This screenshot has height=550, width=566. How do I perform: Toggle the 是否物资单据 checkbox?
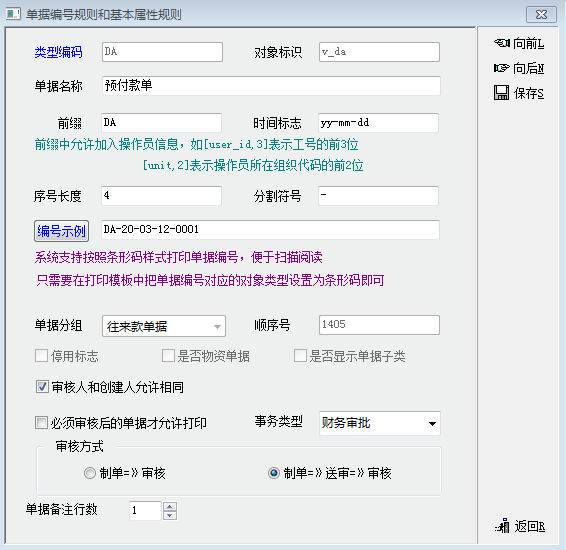[168, 355]
